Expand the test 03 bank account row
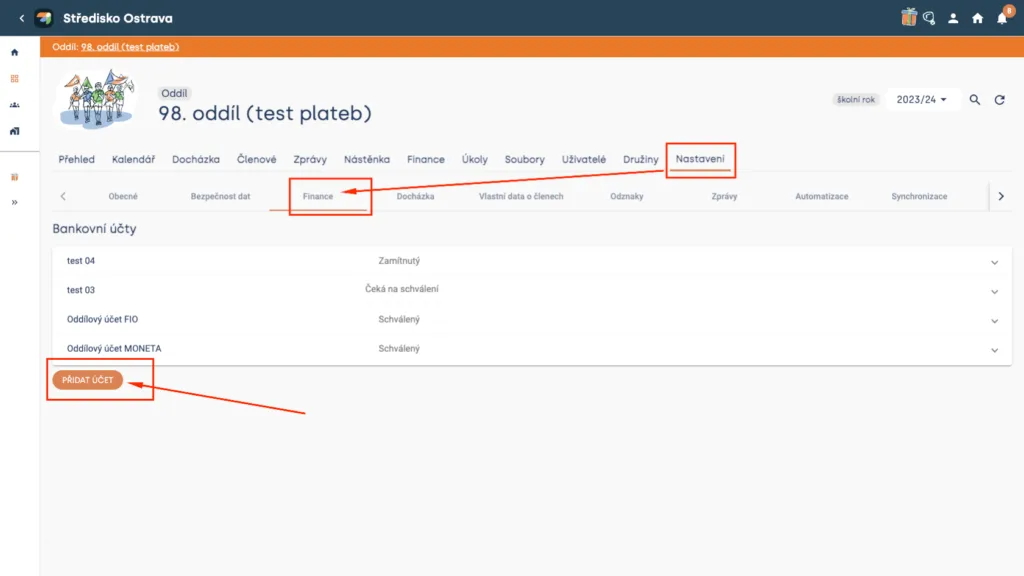Screen dimensions: 1024x576 (x=532, y=290)
